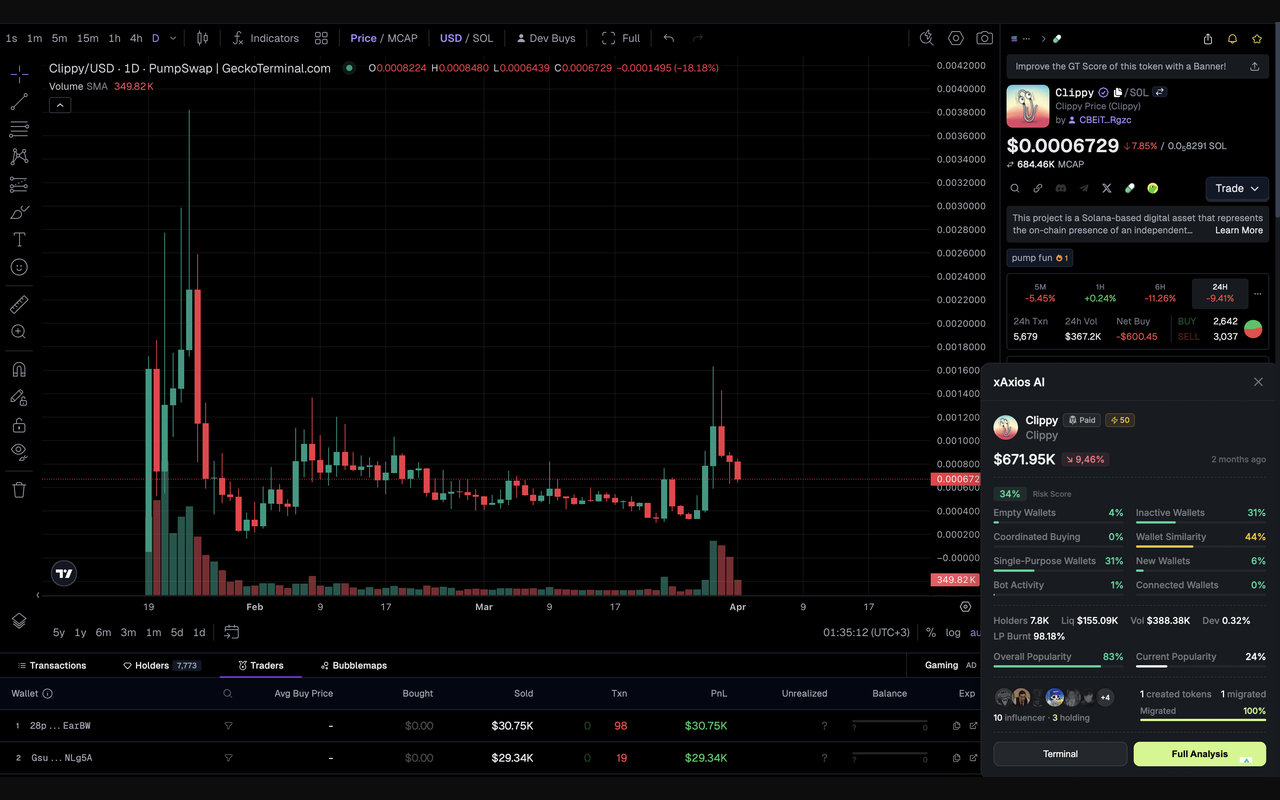Toggle percent scale on price axis
Viewport: 1280px width, 800px height.
coord(931,632)
